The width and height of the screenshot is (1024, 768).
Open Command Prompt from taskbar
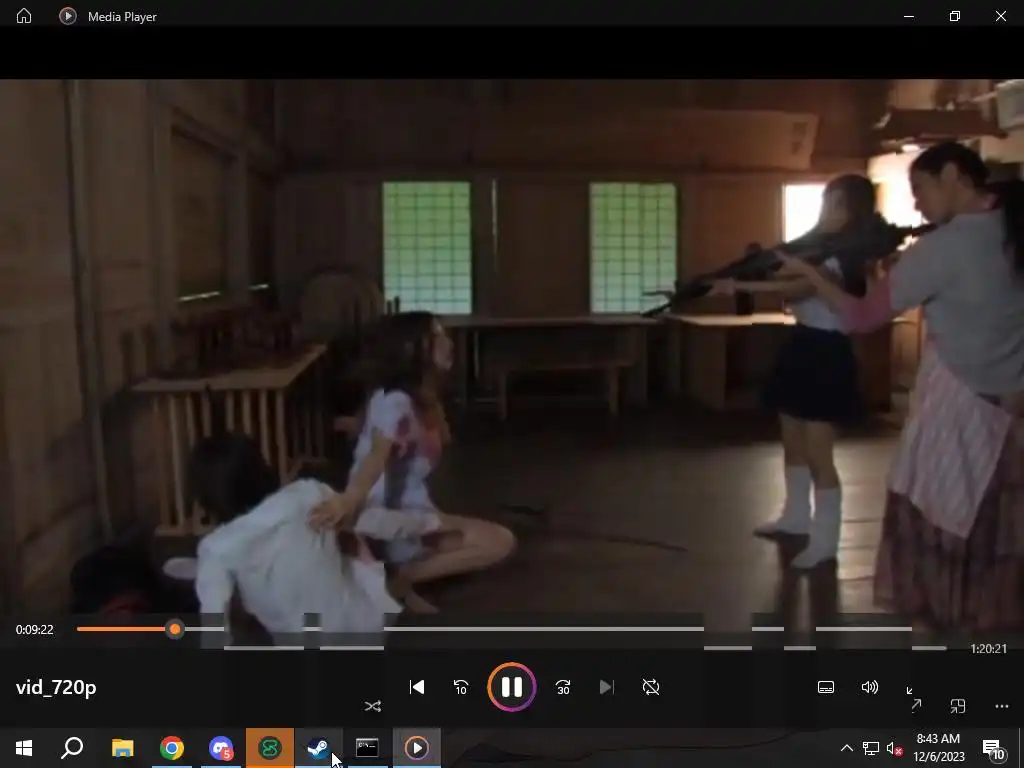click(367, 748)
